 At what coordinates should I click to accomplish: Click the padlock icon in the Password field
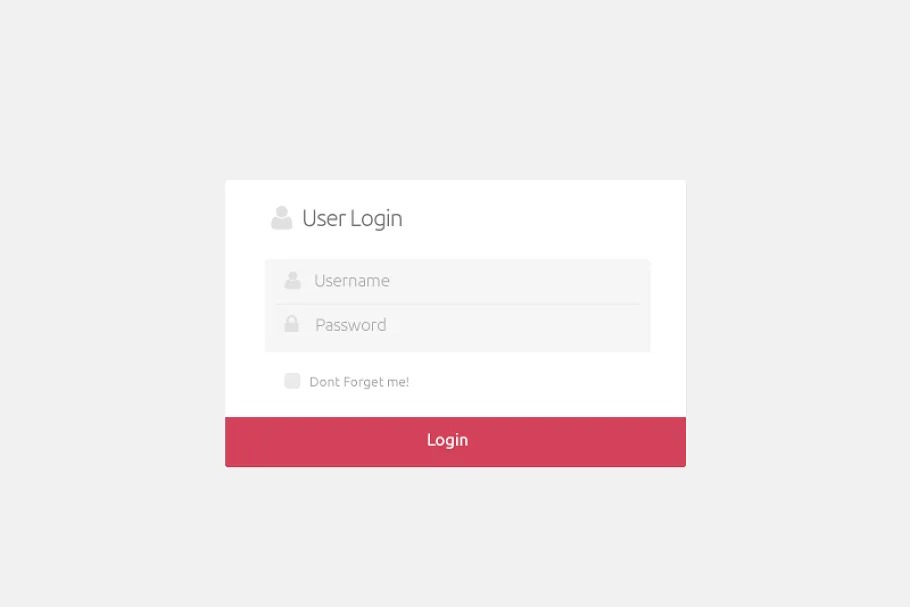[x=291, y=324]
